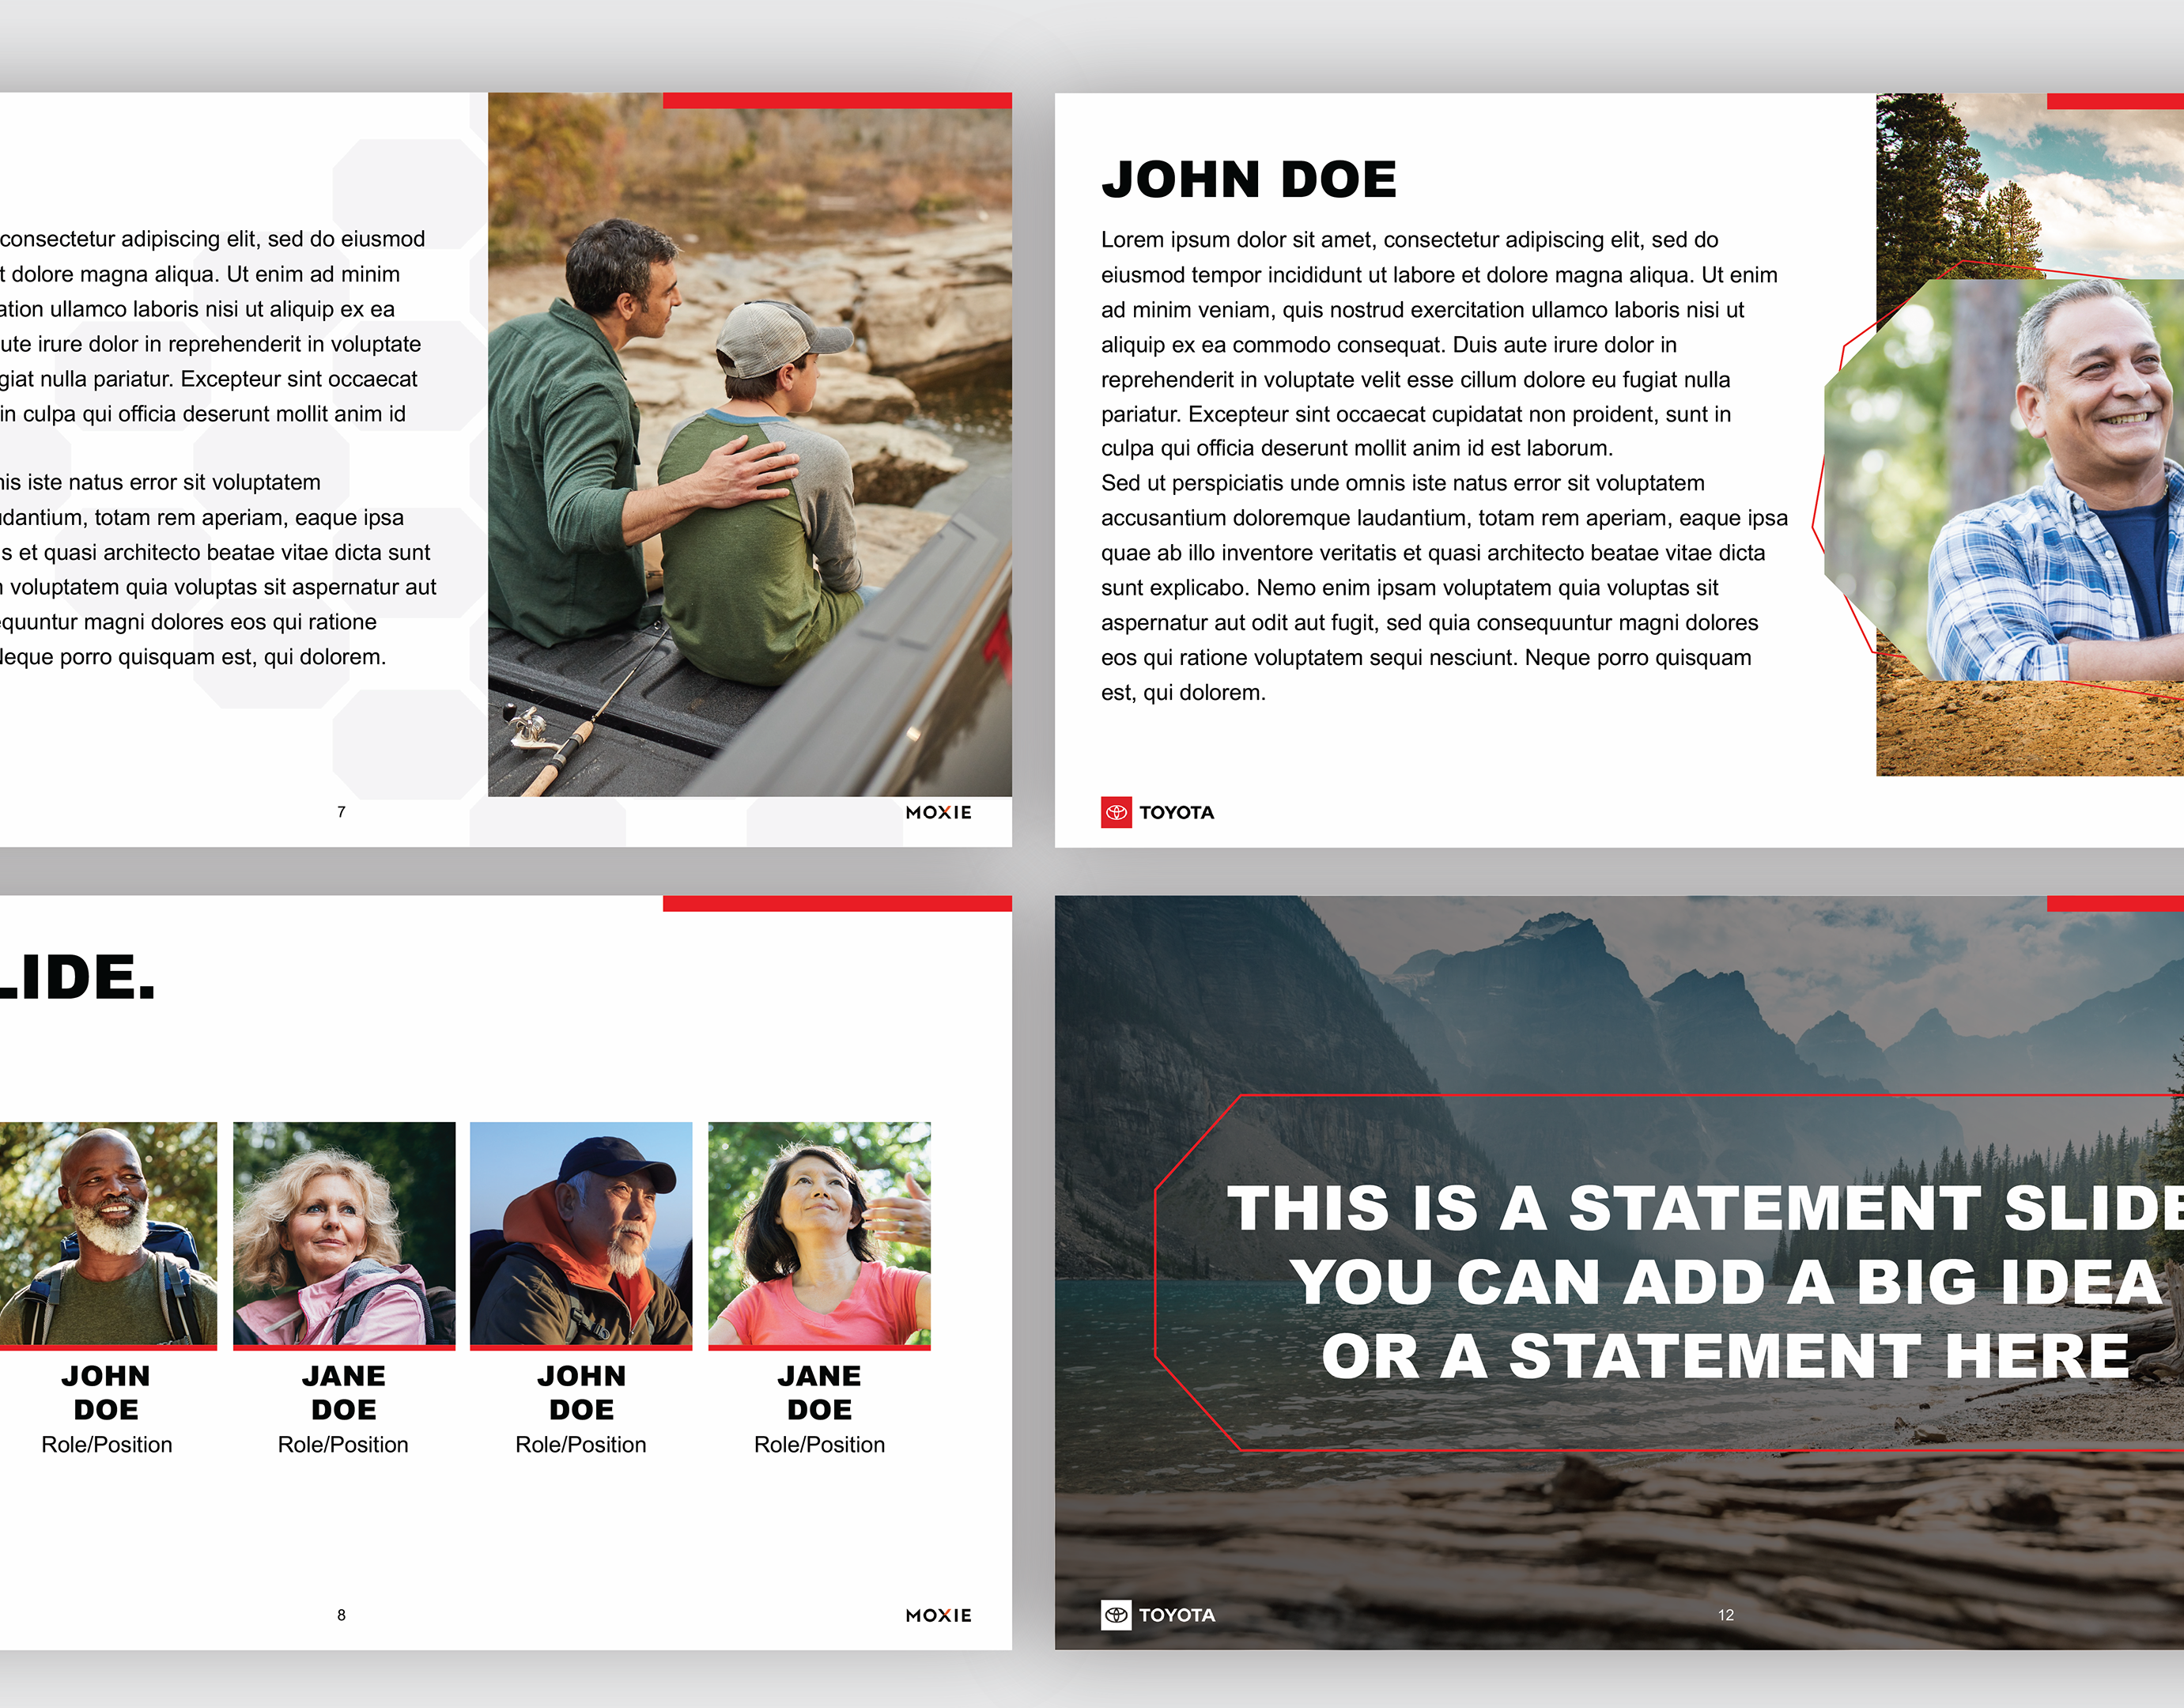The height and width of the screenshot is (1708, 2184).
Task: Click the JOHN DOE slide heading
Action: click(x=1248, y=180)
